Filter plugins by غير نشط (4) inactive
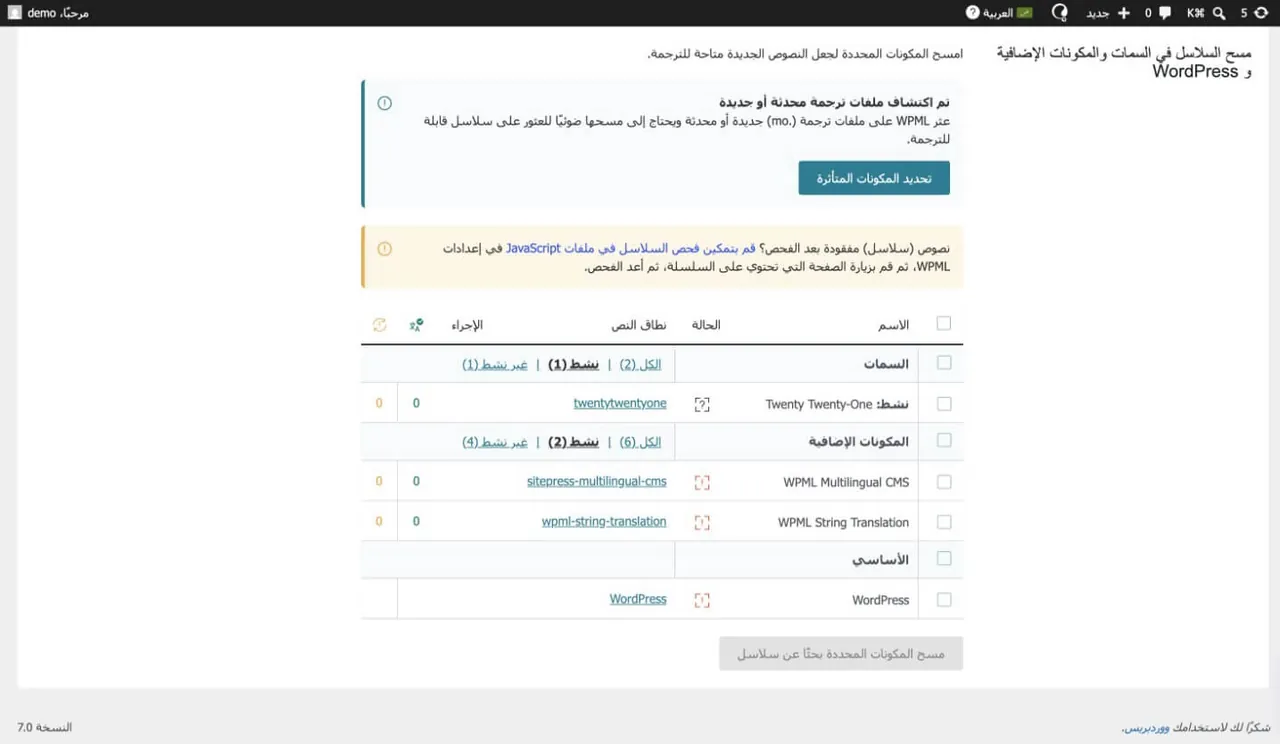 pos(494,442)
